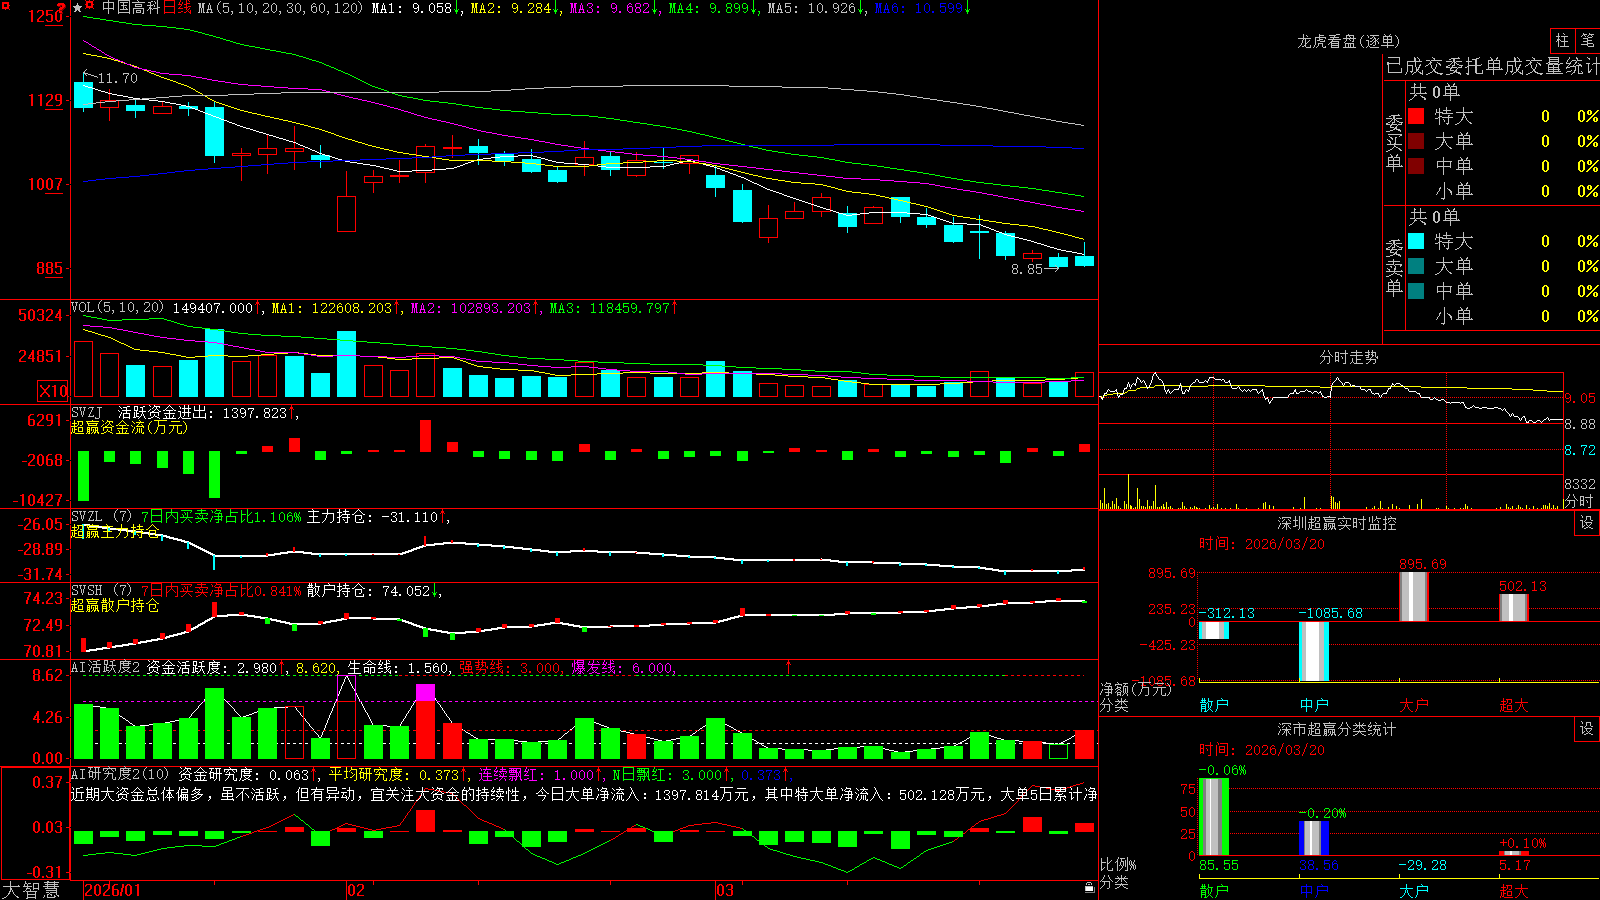Click the 爆发线: 6.000 label

pyautogui.click(x=622, y=667)
